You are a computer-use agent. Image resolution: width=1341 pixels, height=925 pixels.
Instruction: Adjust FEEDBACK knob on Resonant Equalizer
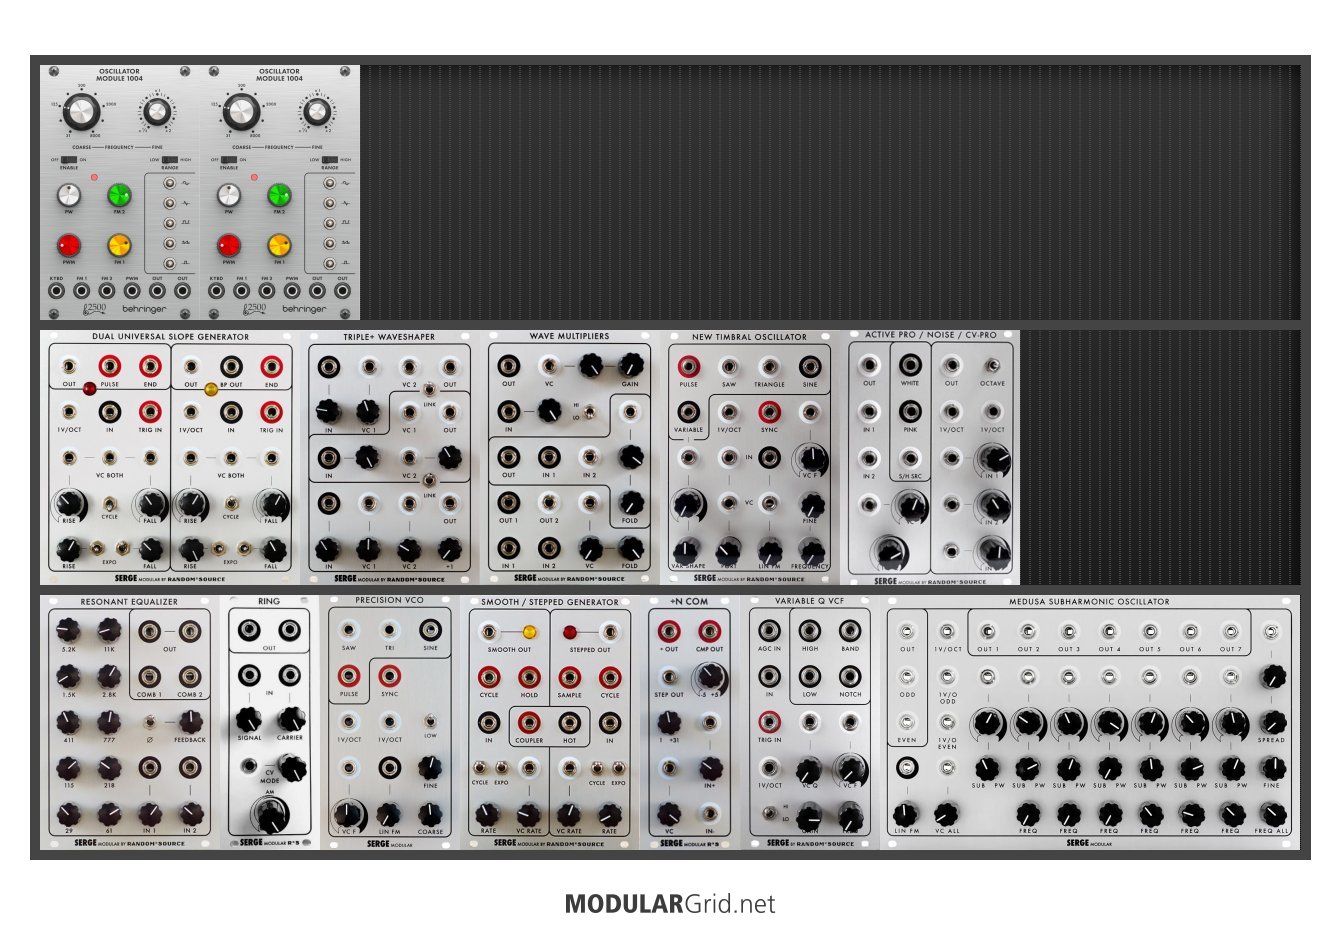pos(190,722)
